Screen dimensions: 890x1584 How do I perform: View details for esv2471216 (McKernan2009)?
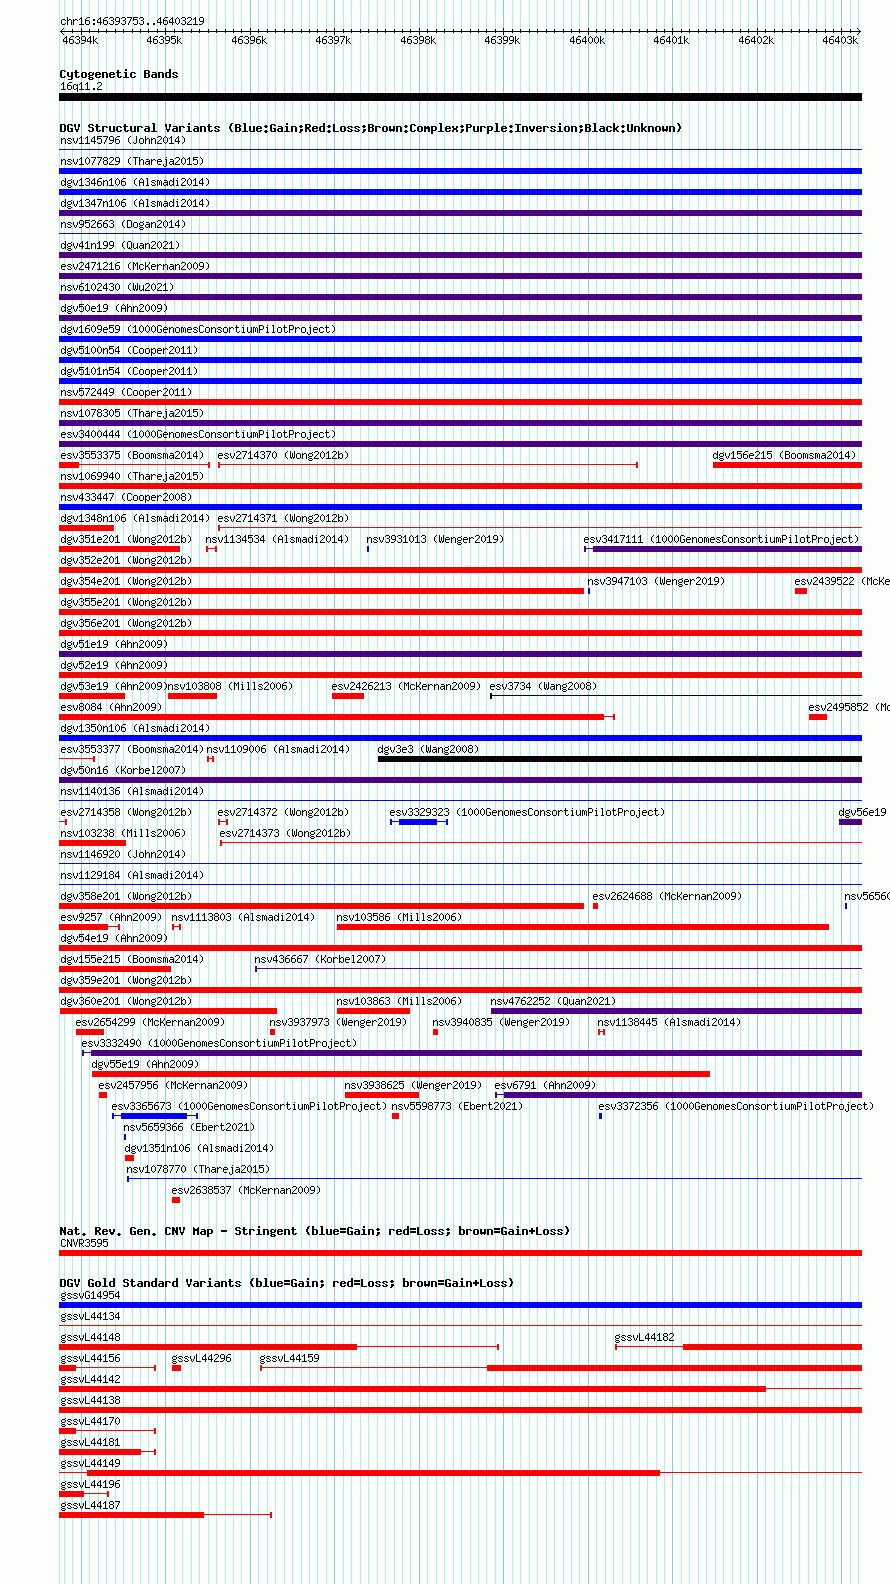pyautogui.click(x=135, y=266)
